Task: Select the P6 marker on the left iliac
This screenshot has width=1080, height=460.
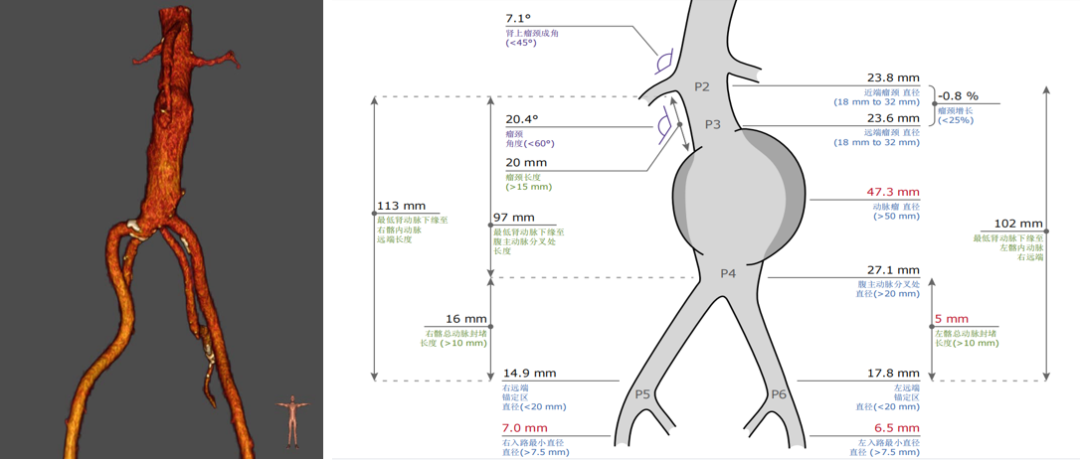Action: coord(779,395)
